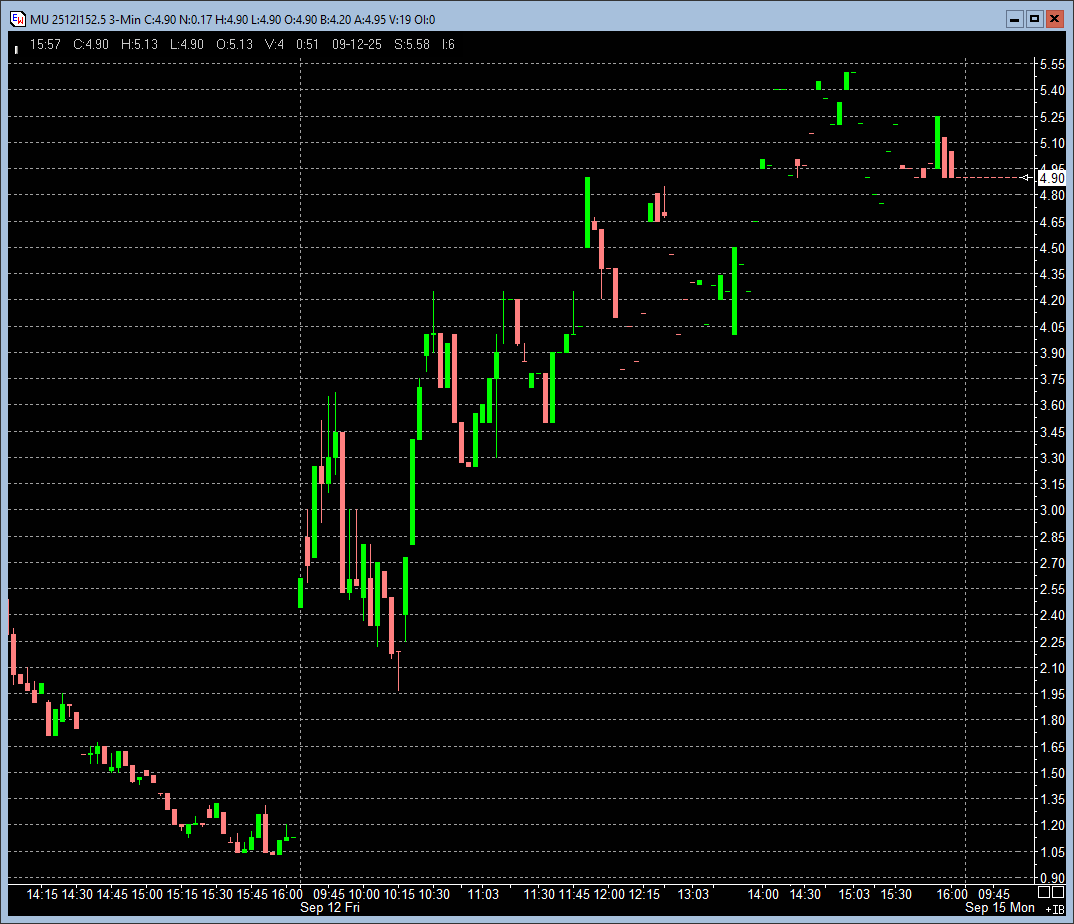1074x924 pixels.
Task: Click the small white marker before 15:57
Action: pyautogui.click(x=16, y=49)
